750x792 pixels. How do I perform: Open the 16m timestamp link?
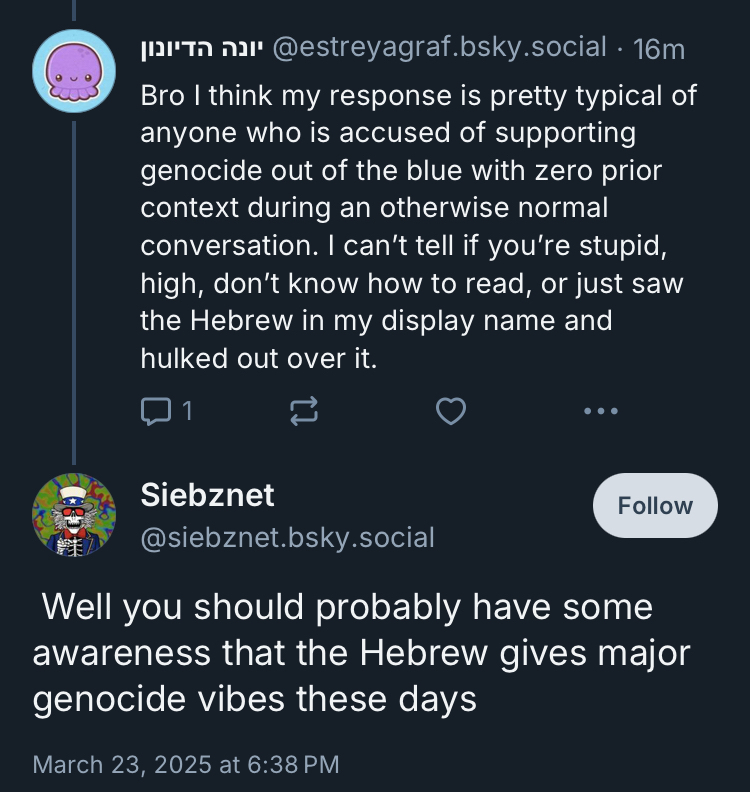coord(660,47)
